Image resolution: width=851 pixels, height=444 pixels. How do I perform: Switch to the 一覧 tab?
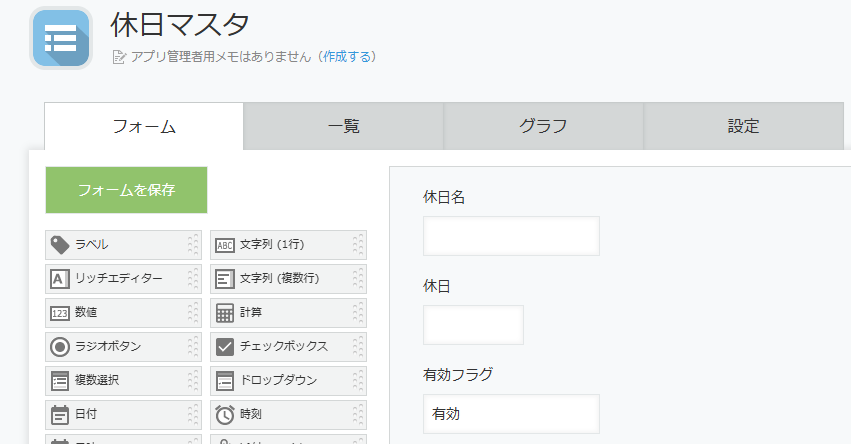coord(343,126)
